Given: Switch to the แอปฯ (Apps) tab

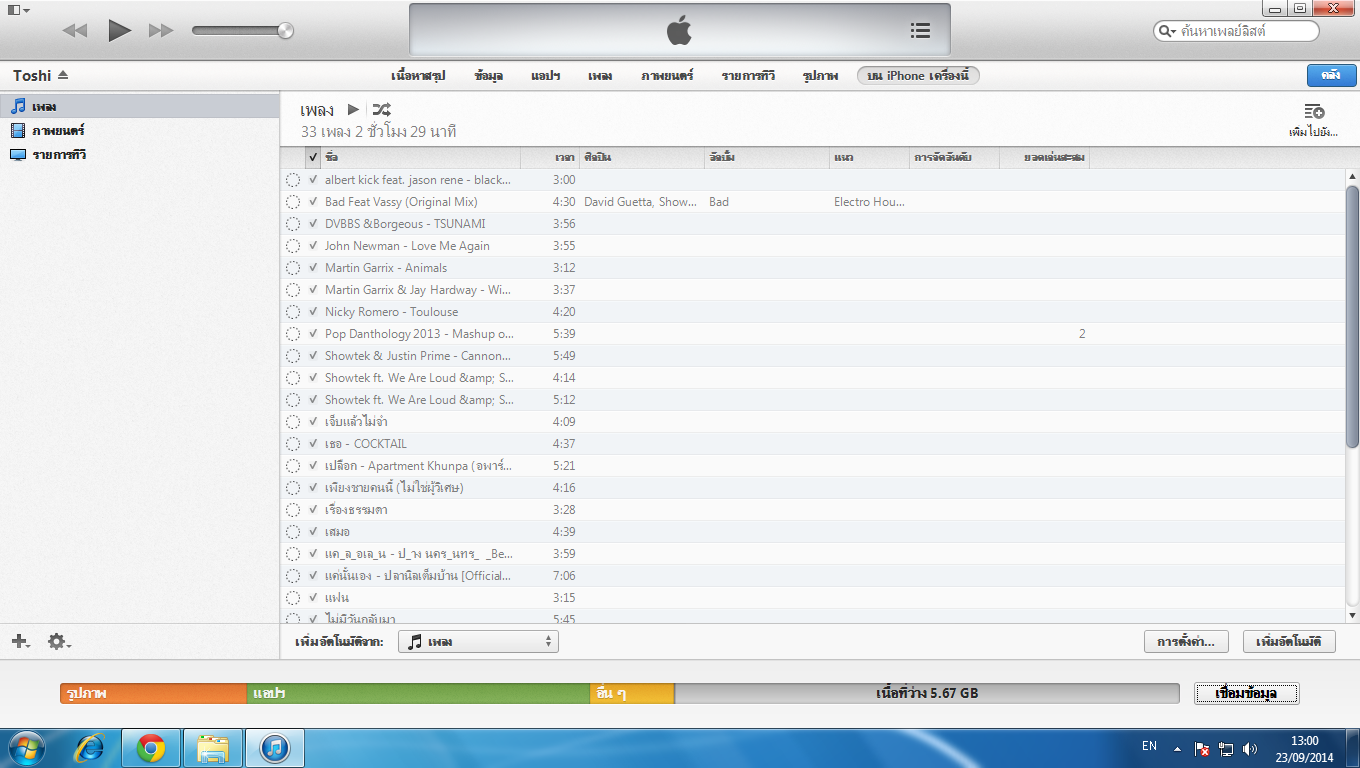Looking at the screenshot, I should [x=545, y=76].
